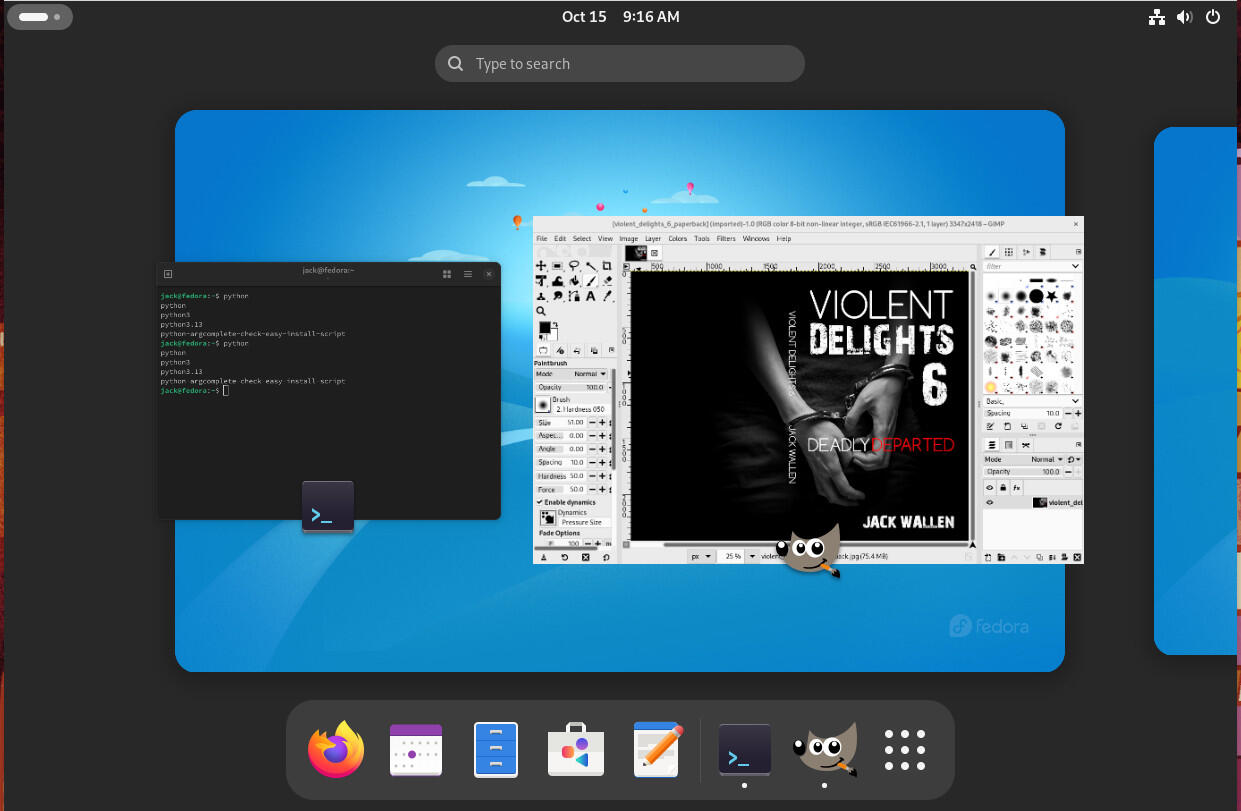Create a new layer using the bottom panel button
This screenshot has width=1241, height=811.
click(x=988, y=557)
